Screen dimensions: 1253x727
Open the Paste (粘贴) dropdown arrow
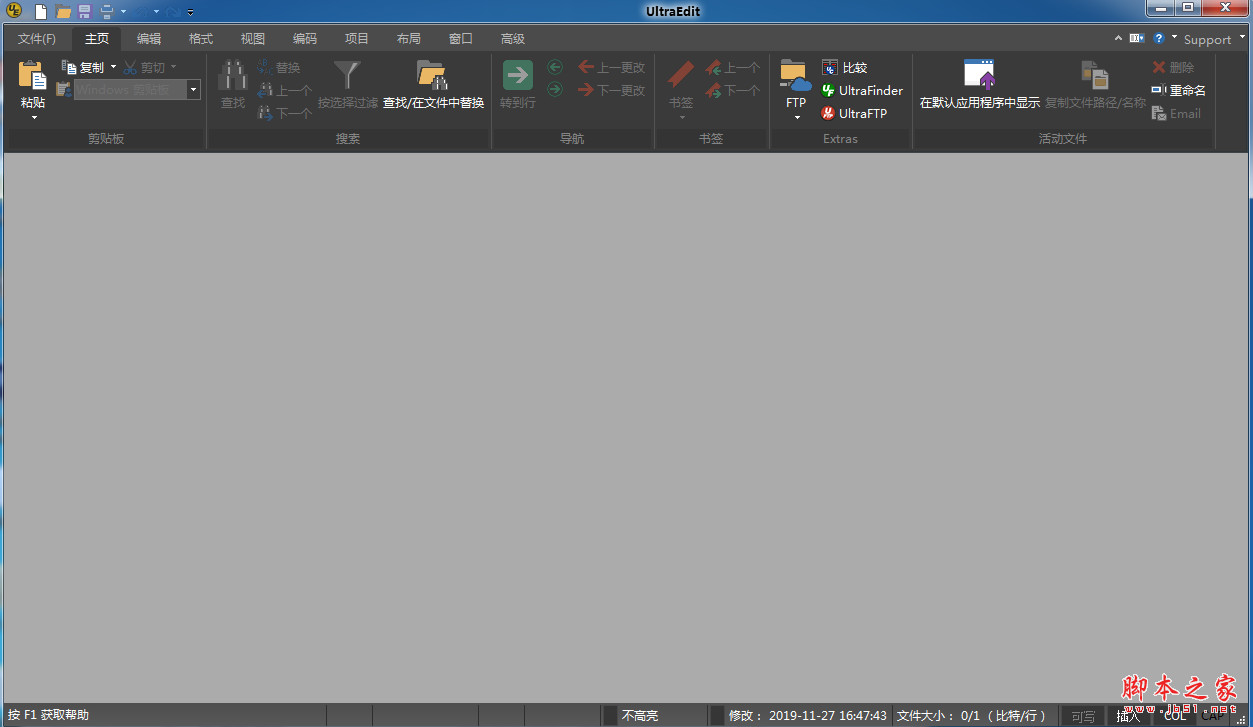pyautogui.click(x=33, y=117)
